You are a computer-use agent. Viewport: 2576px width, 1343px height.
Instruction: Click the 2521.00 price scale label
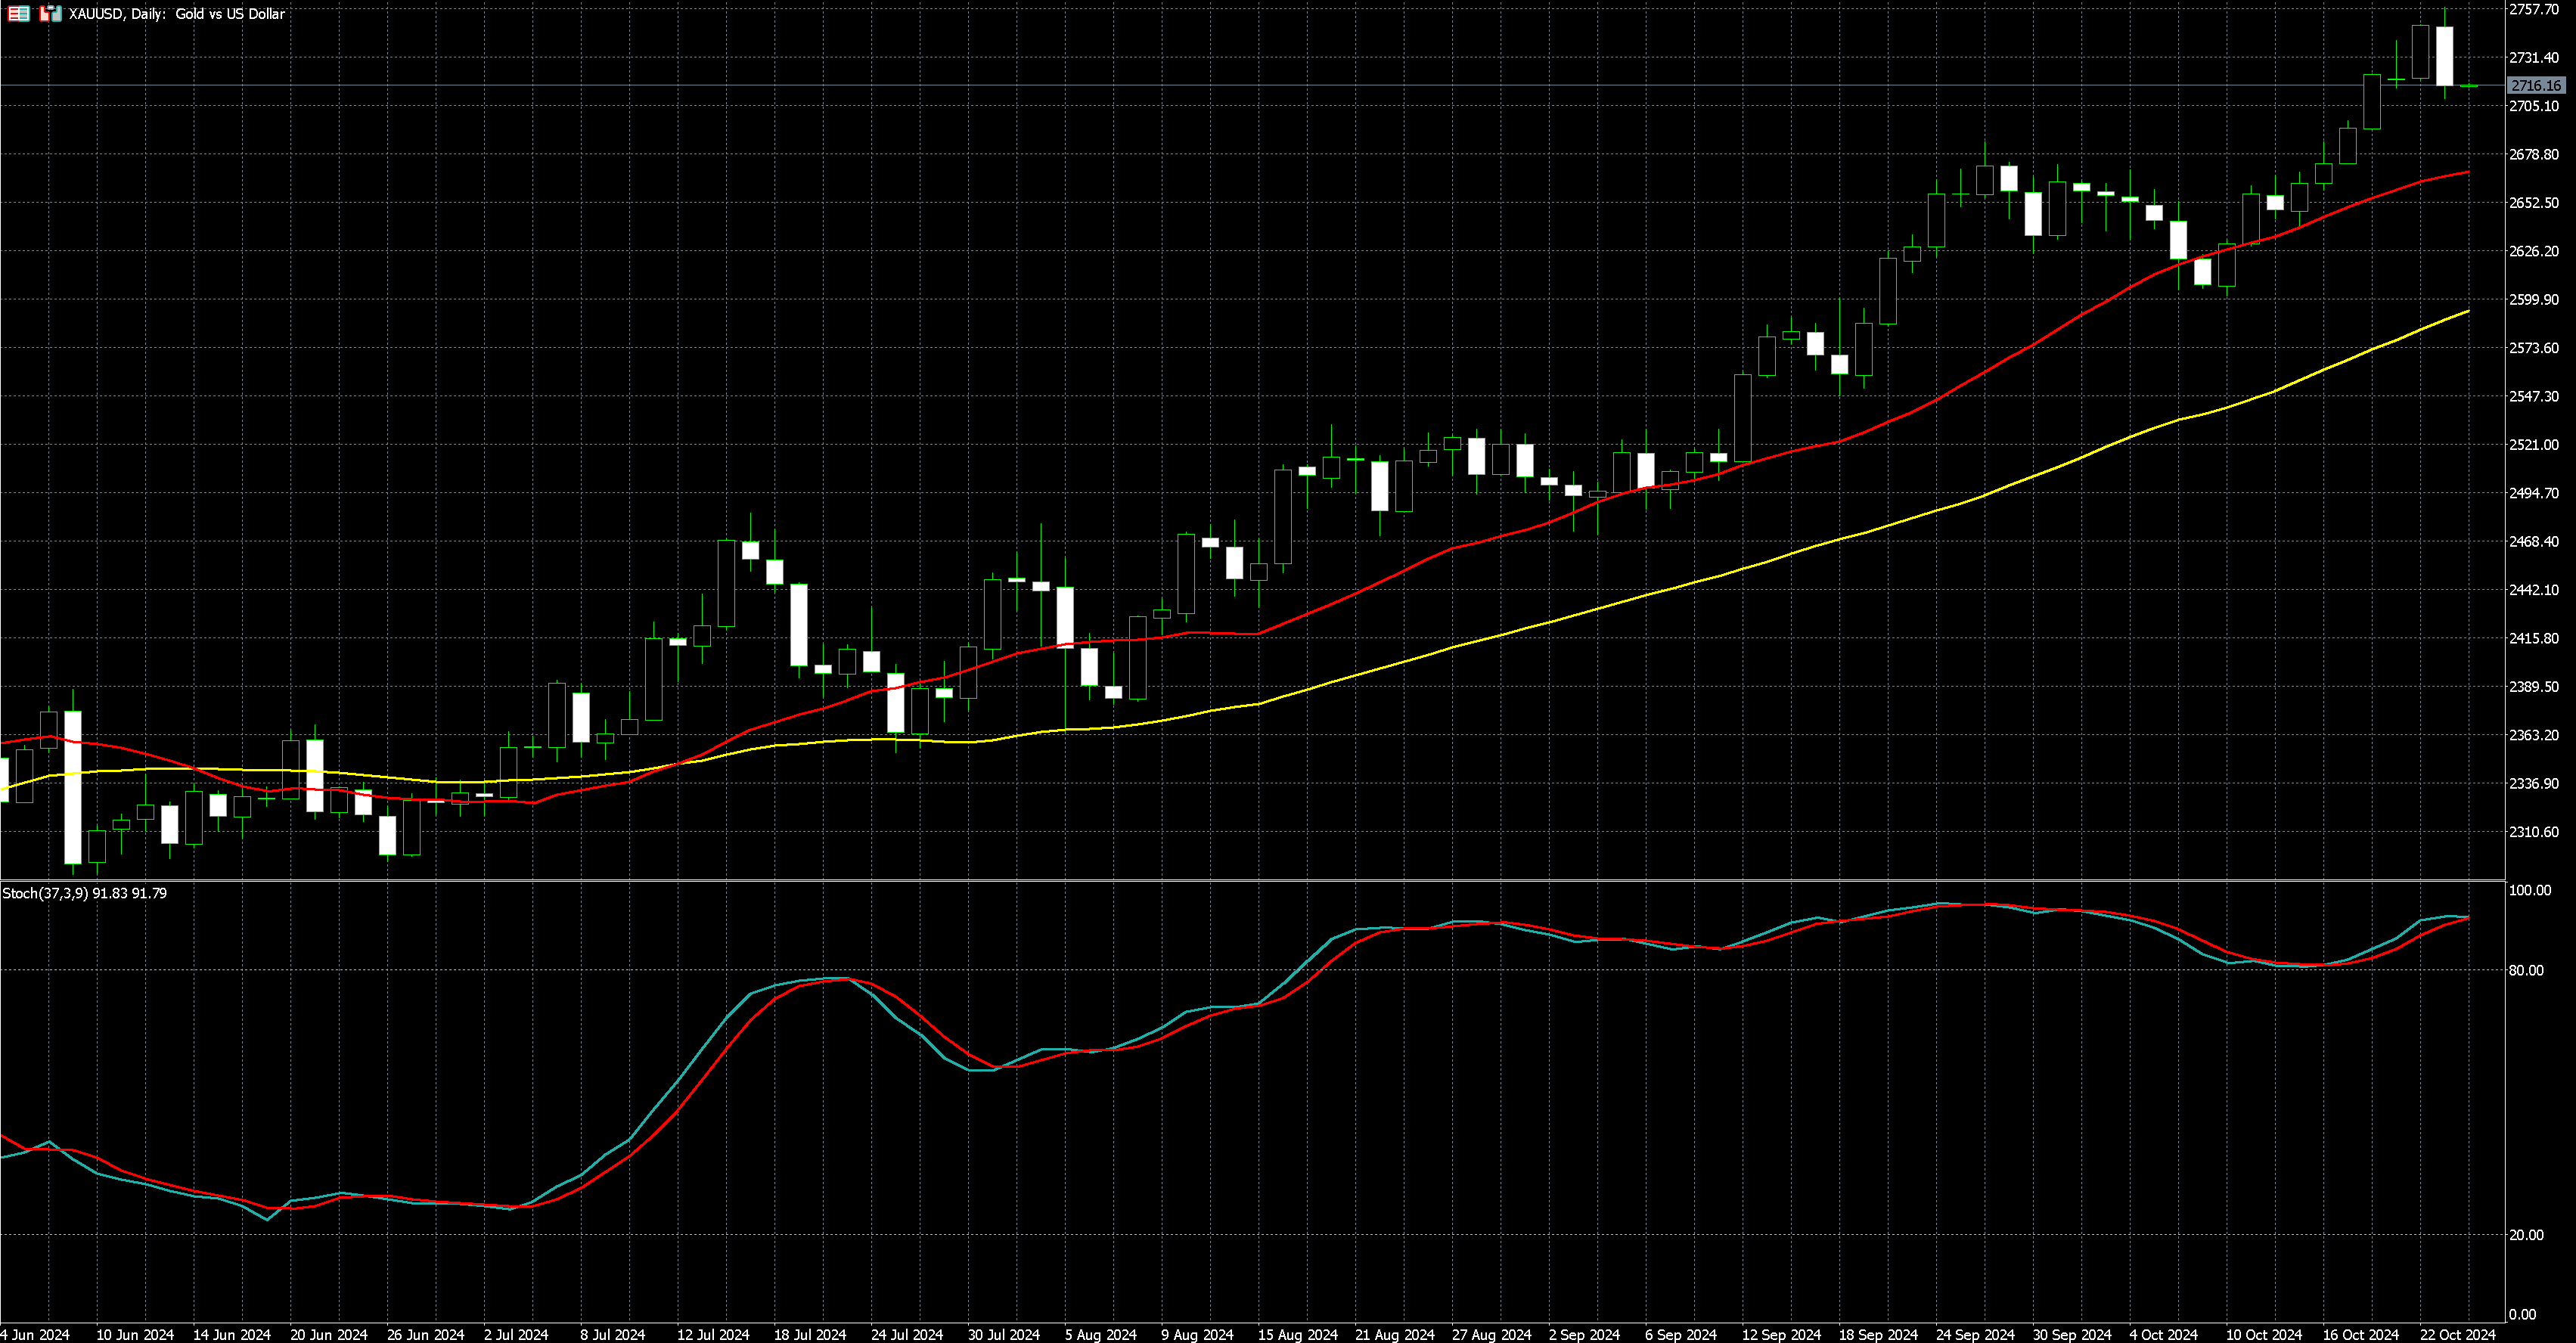(2534, 445)
